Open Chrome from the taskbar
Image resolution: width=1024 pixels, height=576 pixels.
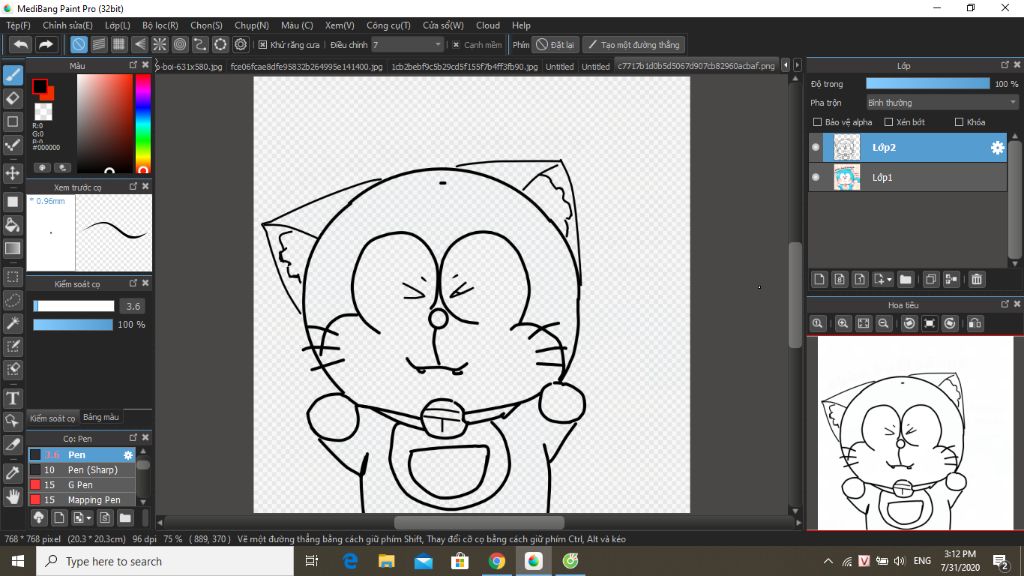click(497, 561)
